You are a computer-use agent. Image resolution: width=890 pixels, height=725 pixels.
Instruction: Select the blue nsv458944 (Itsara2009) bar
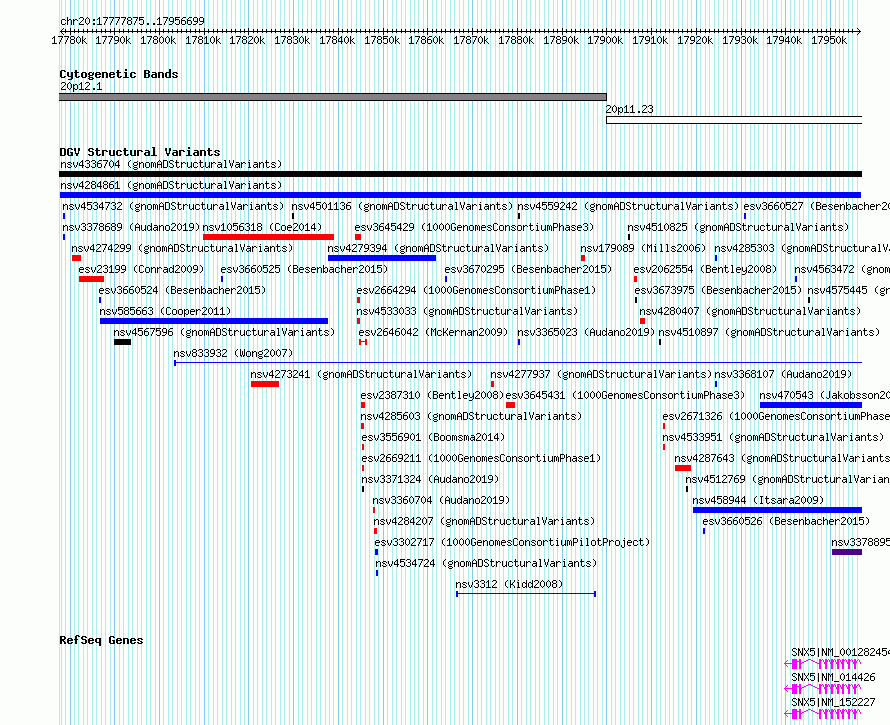pos(777,510)
